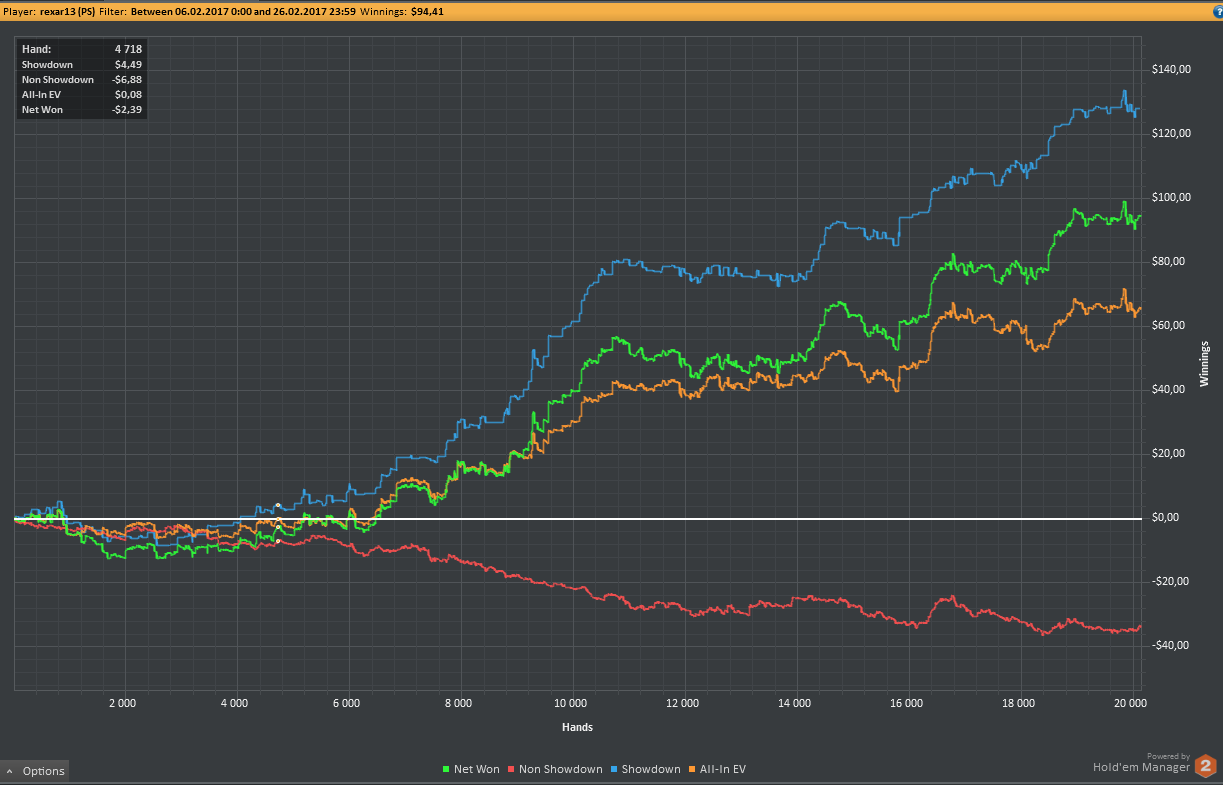Screen dimensions: 1223x785
Task: Click the vertical Winnings y-axis title
Action: (1204, 364)
